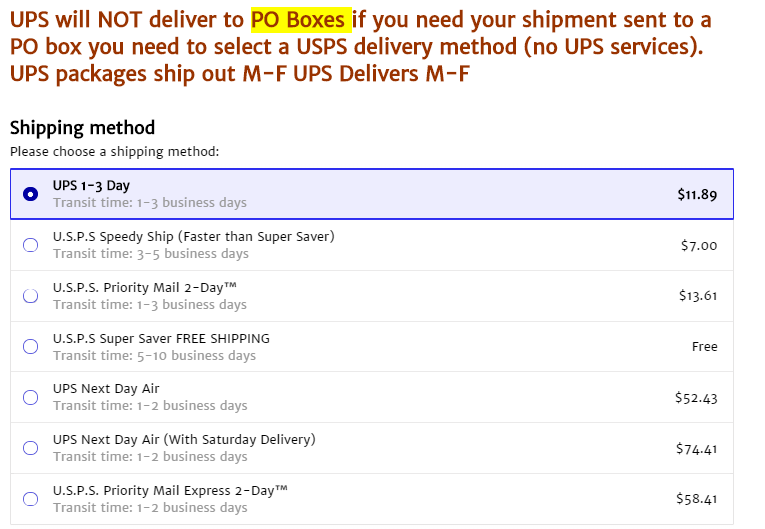Screen dimensions: 765x529
Task: Click the Shipping method heading
Action: 82,128
